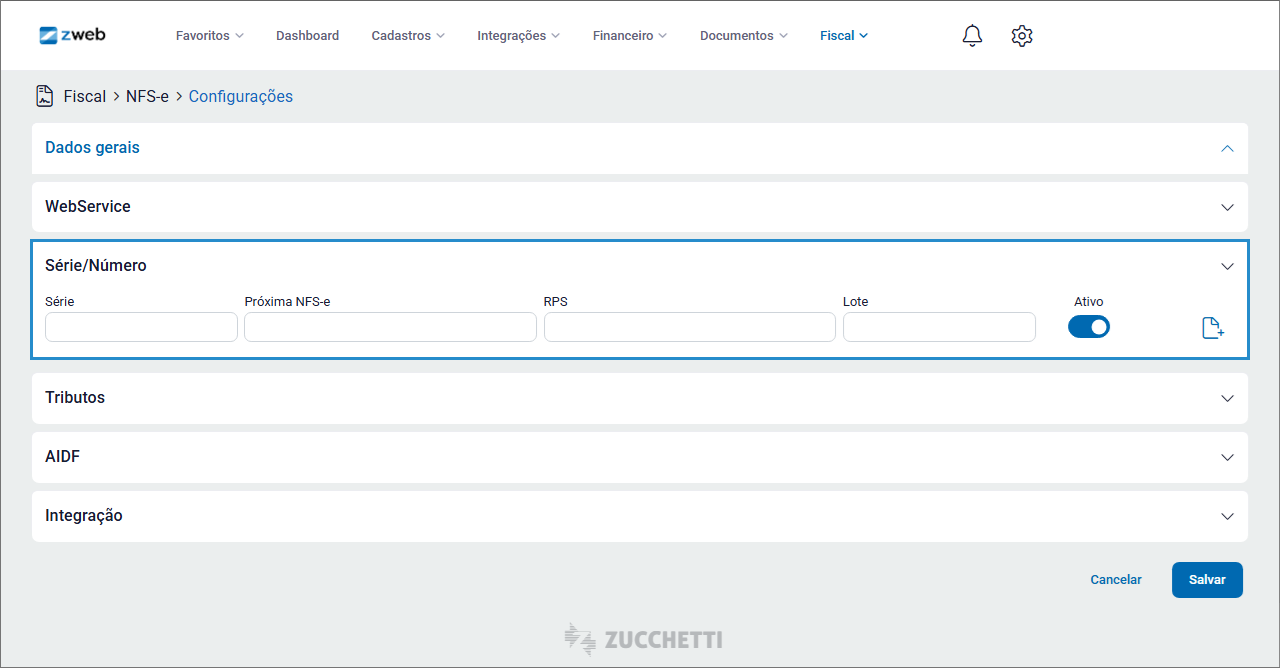
Task: Open the Financeiro dropdown menu
Action: click(629, 36)
